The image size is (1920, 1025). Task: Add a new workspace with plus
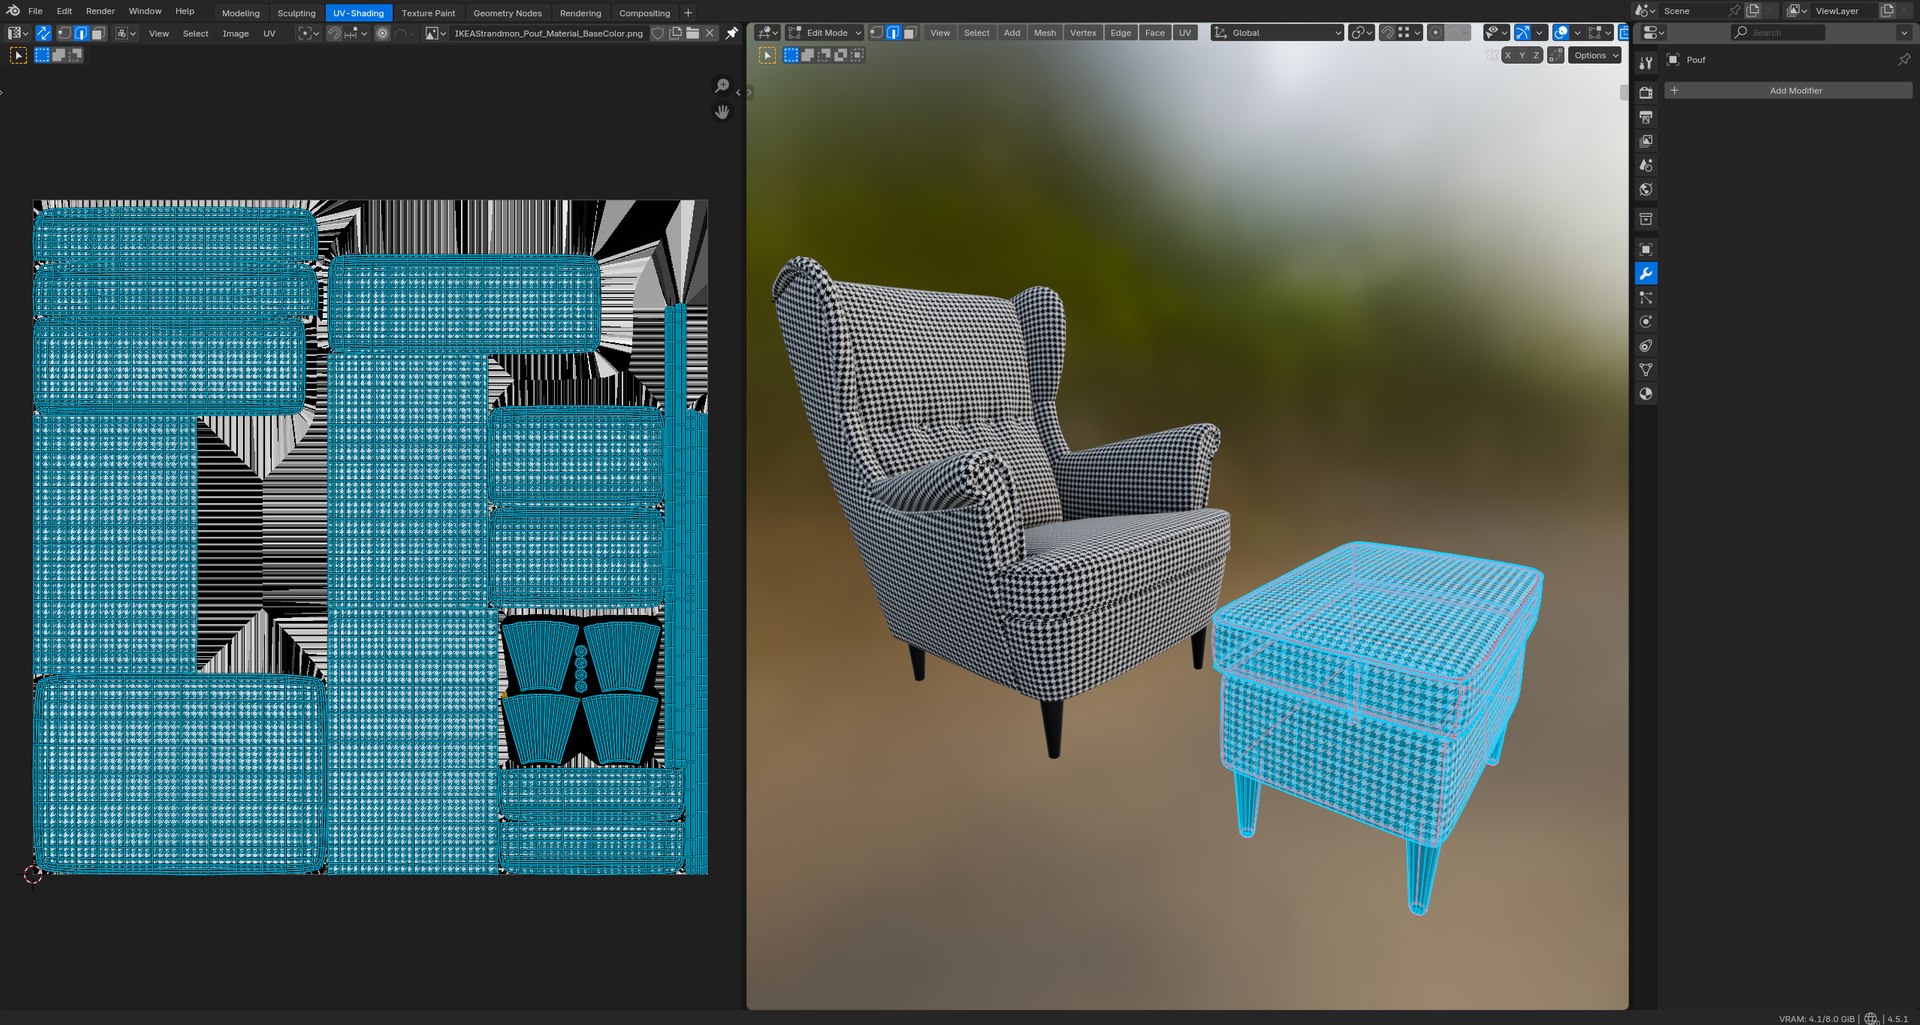point(688,13)
